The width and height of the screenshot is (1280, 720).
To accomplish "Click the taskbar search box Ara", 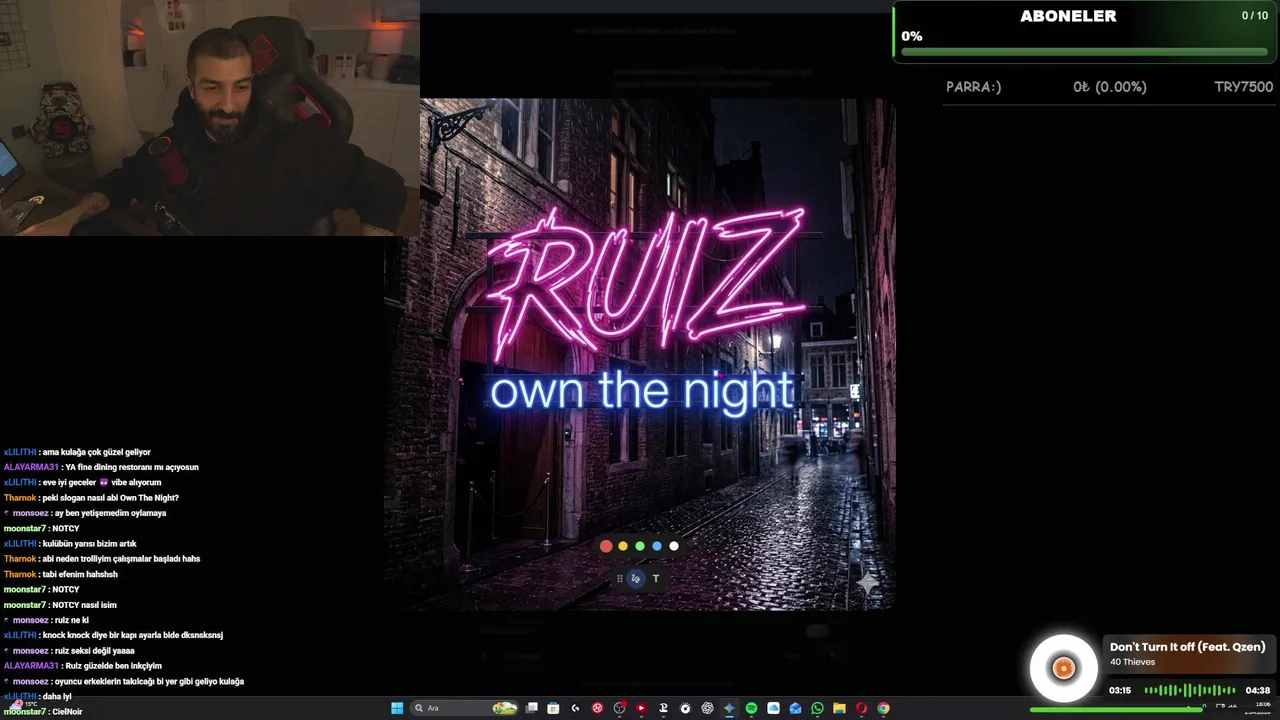I will point(465,708).
